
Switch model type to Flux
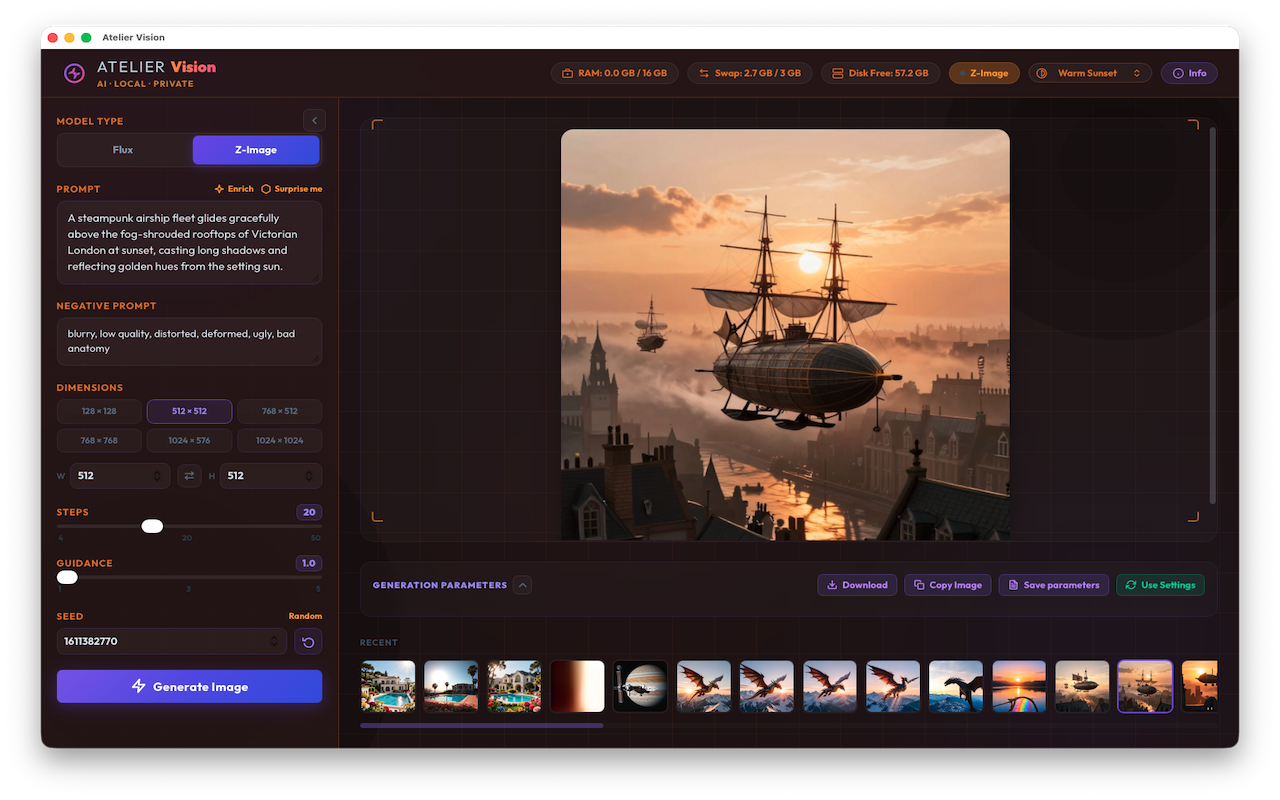pyautogui.click(x=123, y=150)
